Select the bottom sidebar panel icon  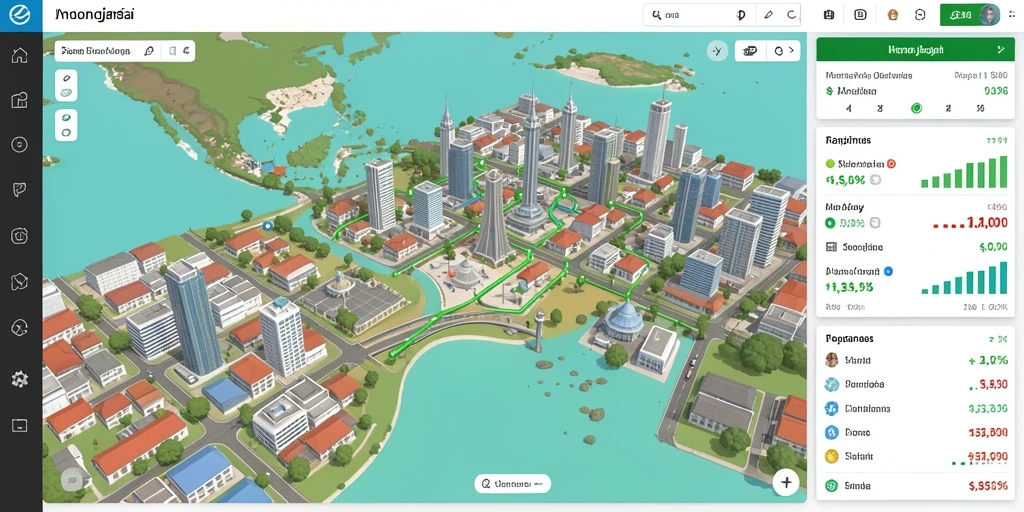(20, 426)
